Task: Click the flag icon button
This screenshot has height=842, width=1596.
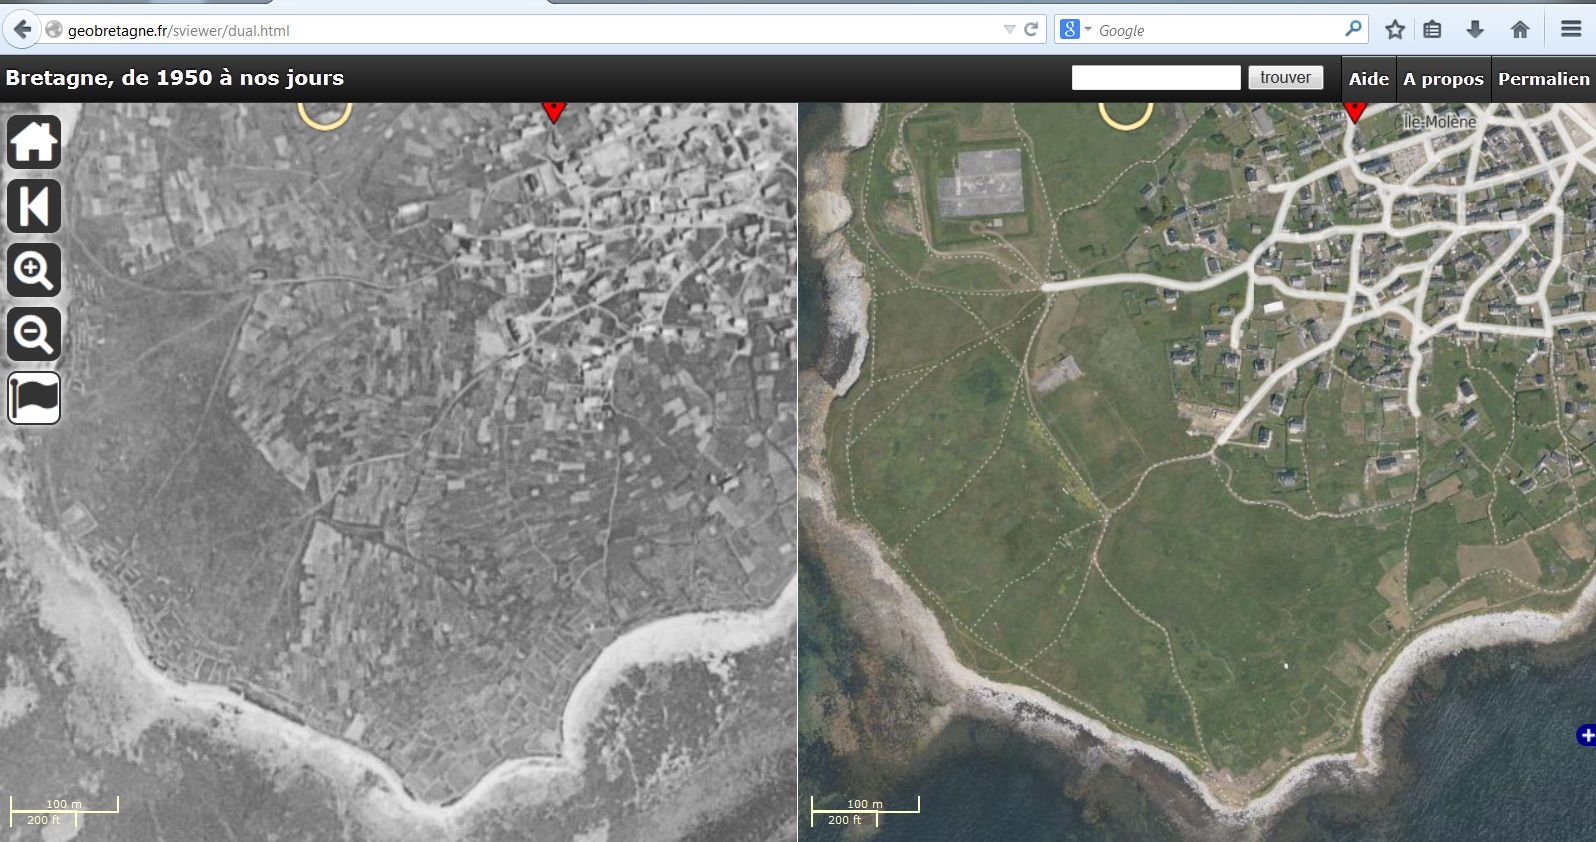Action: [34, 398]
